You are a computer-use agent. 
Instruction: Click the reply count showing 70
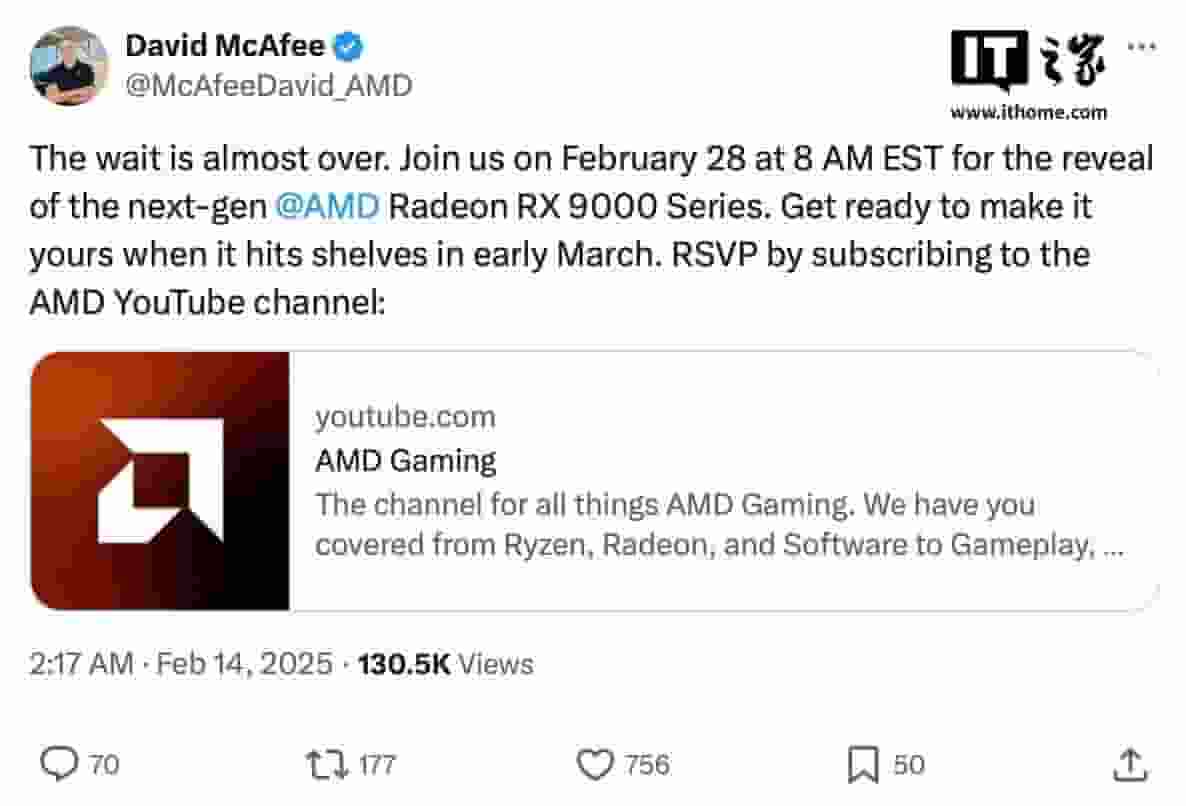(x=98, y=765)
